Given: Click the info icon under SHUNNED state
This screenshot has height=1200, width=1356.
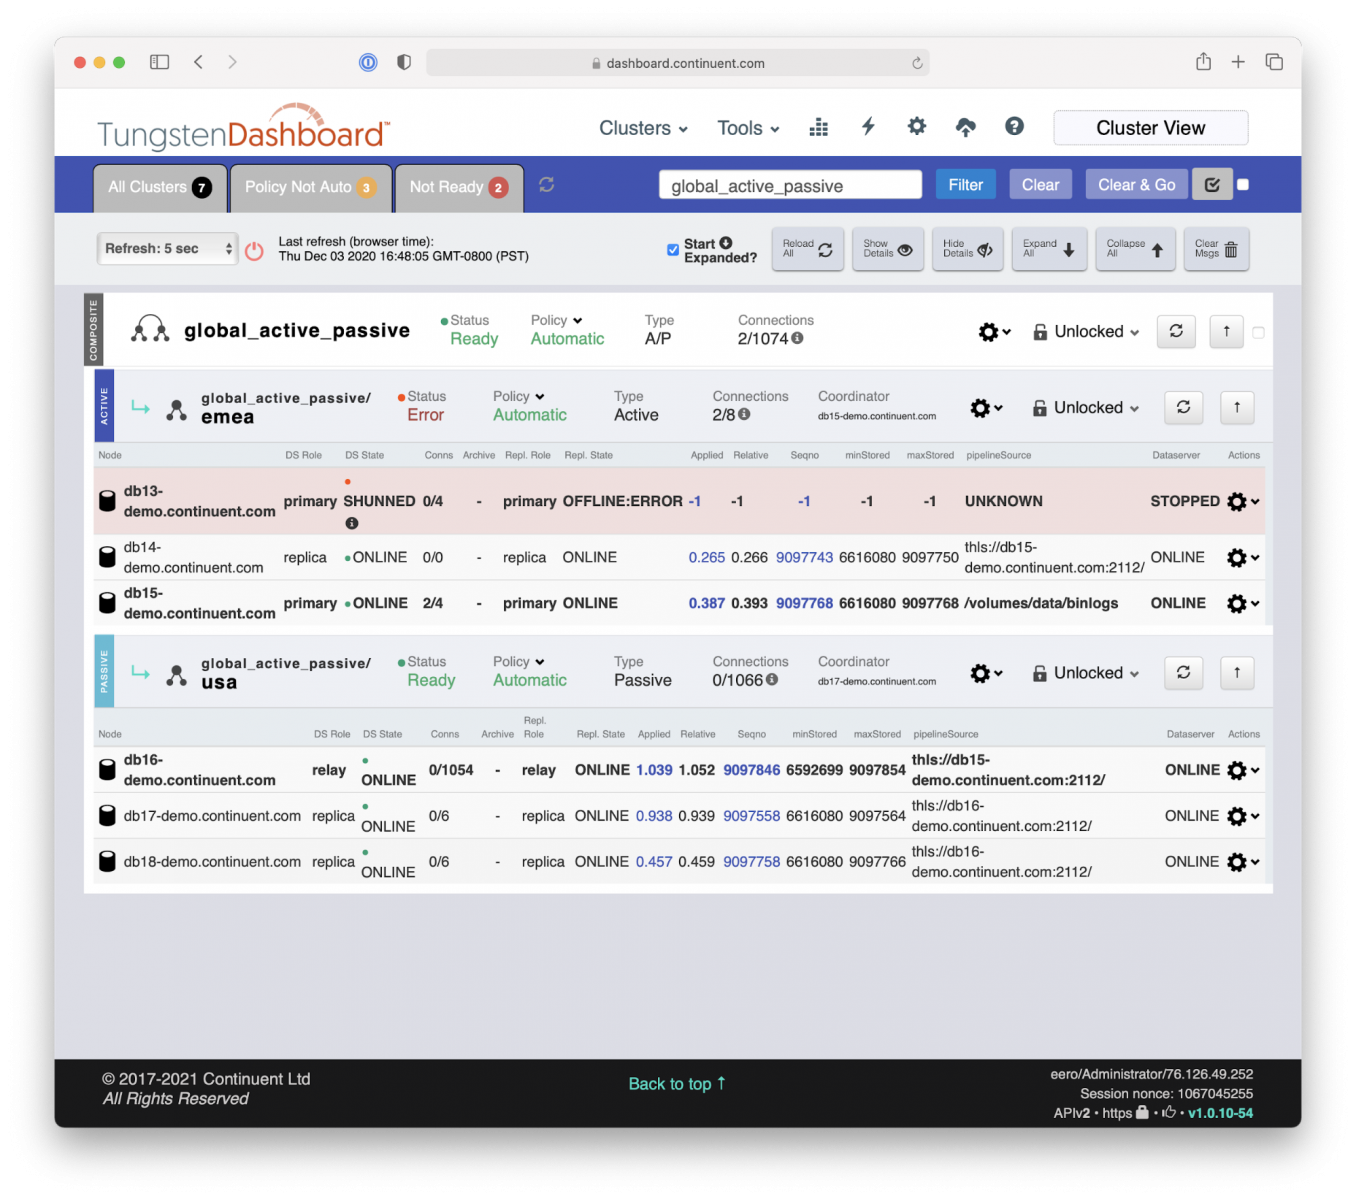Looking at the screenshot, I should click(351, 523).
